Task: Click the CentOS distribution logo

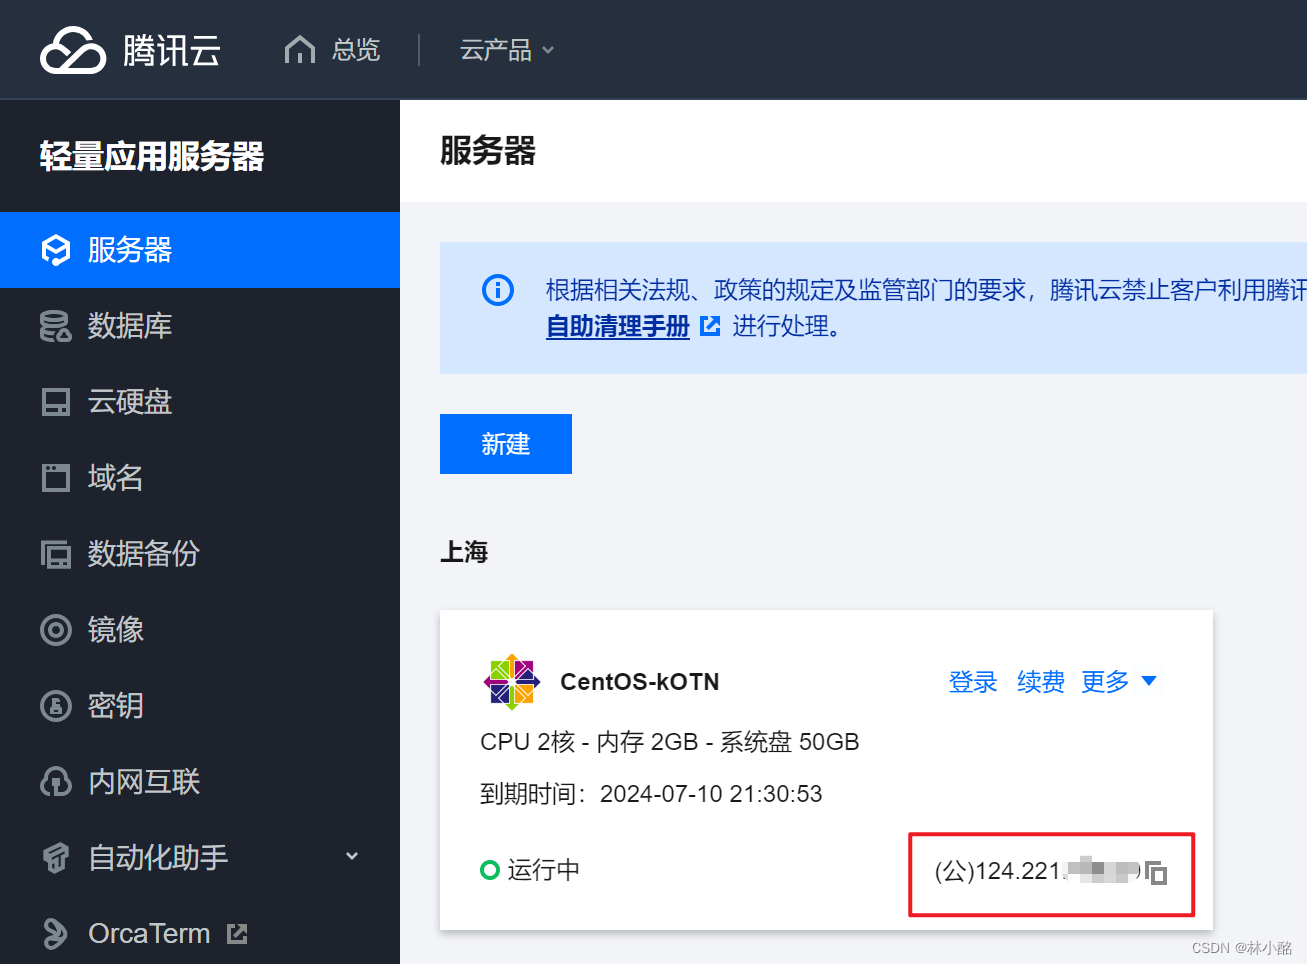Action: coord(511,681)
